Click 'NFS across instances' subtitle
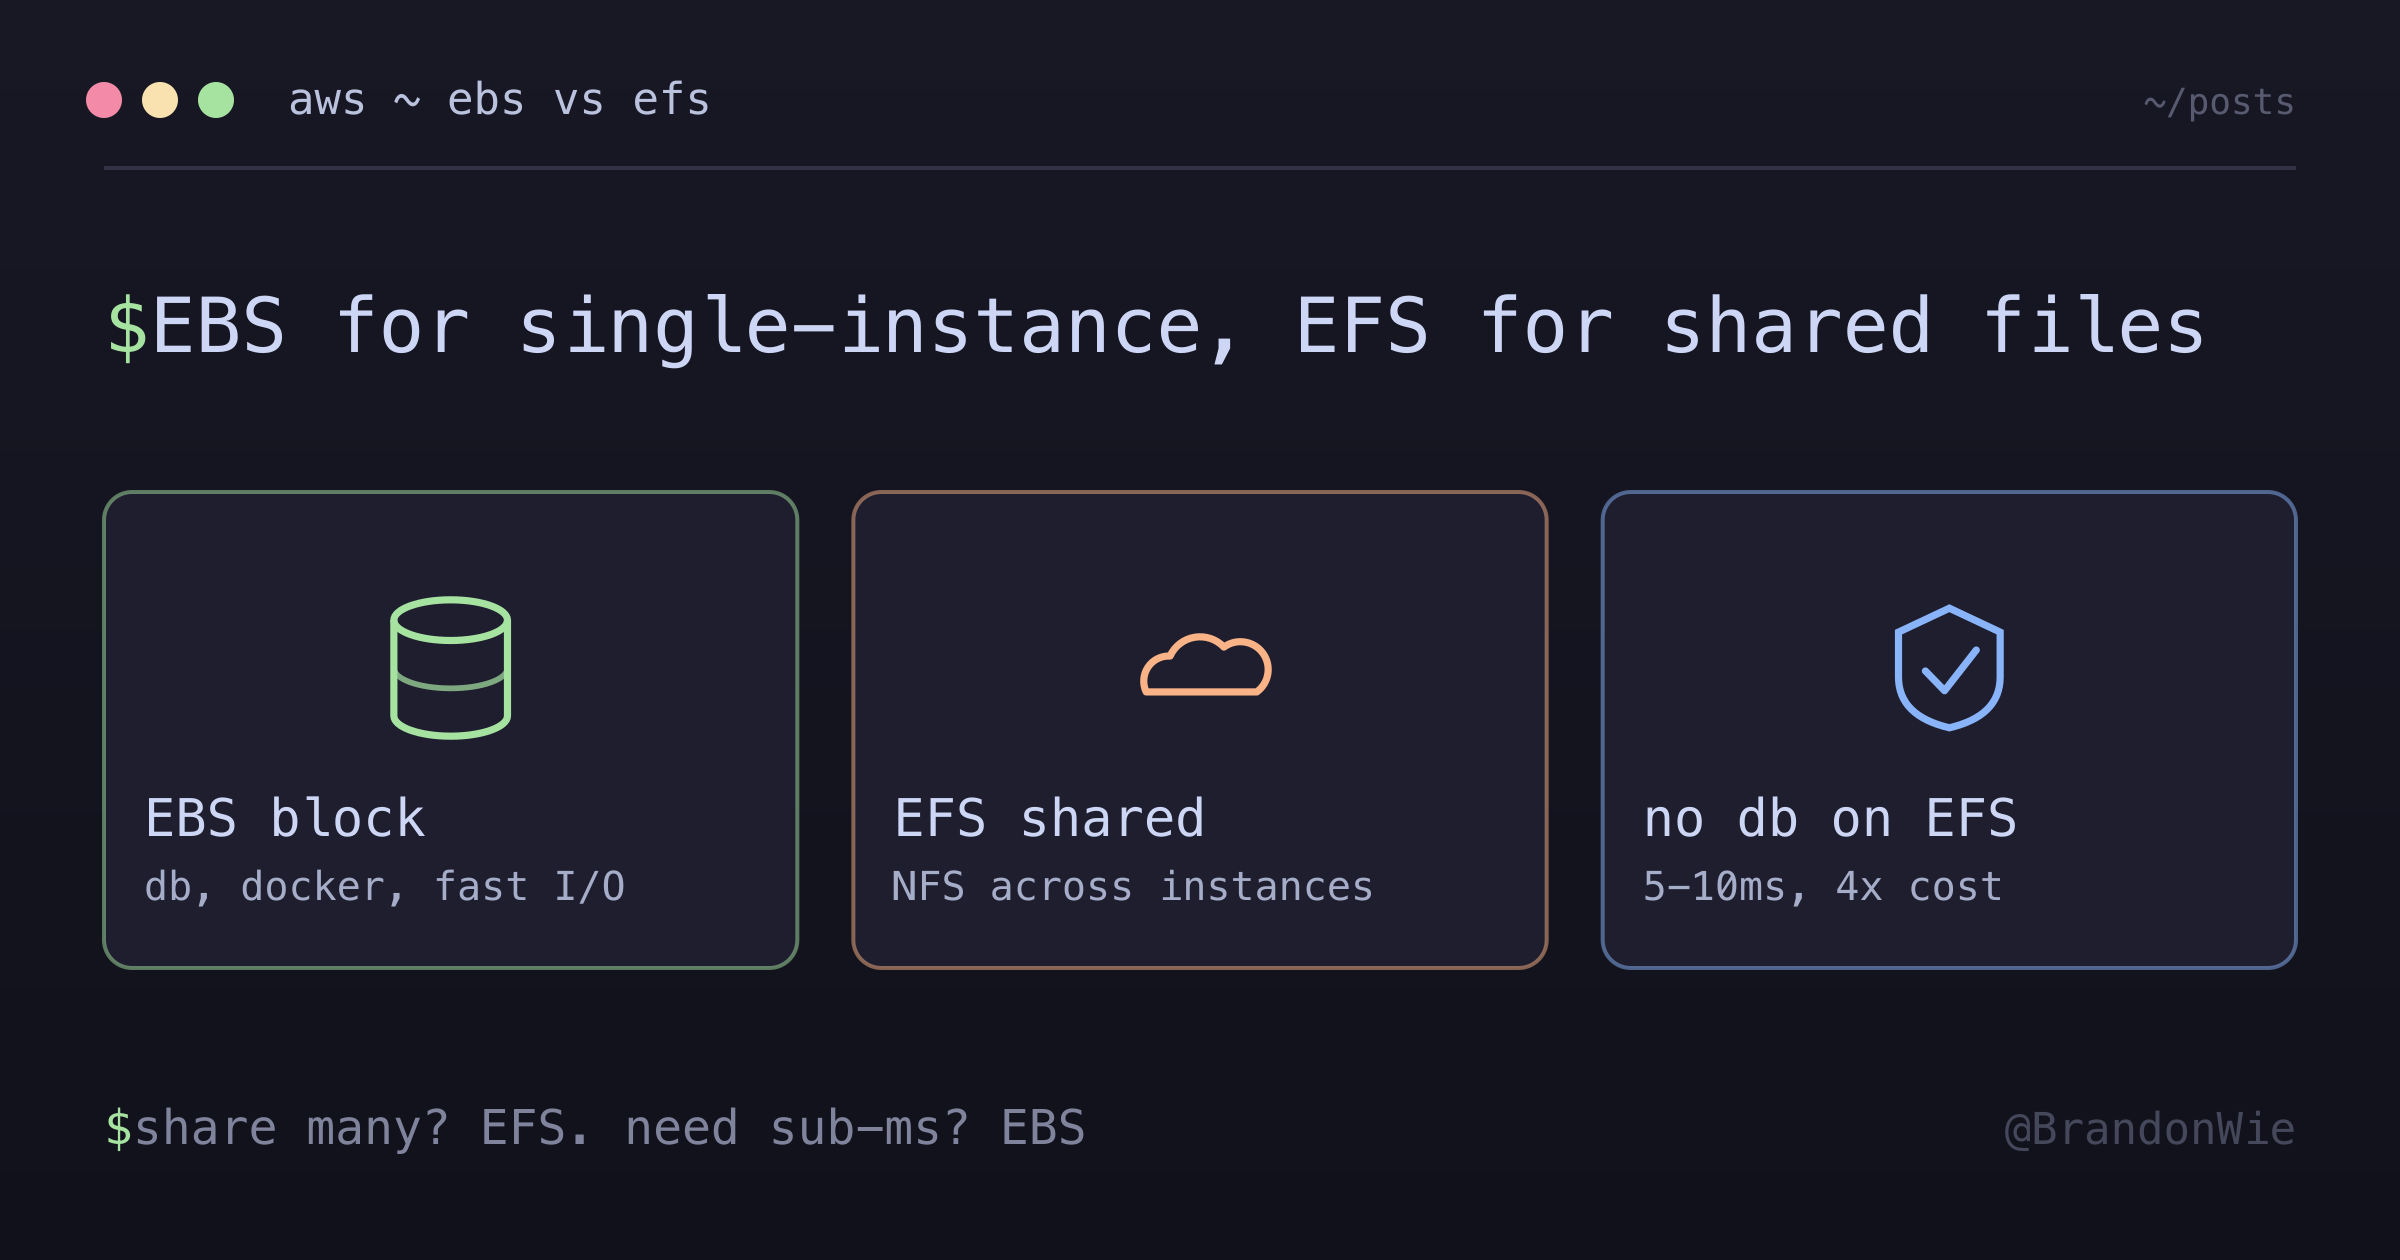This screenshot has height=1260, width=2400. [x=1133, y=887]
